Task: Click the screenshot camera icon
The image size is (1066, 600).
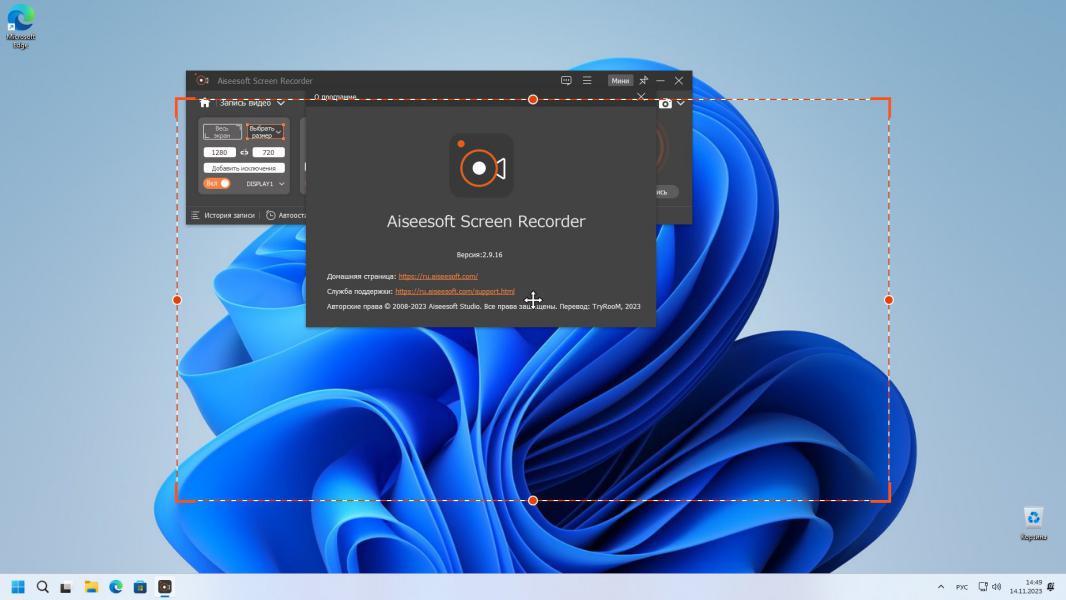Action: tap(666, 103)
